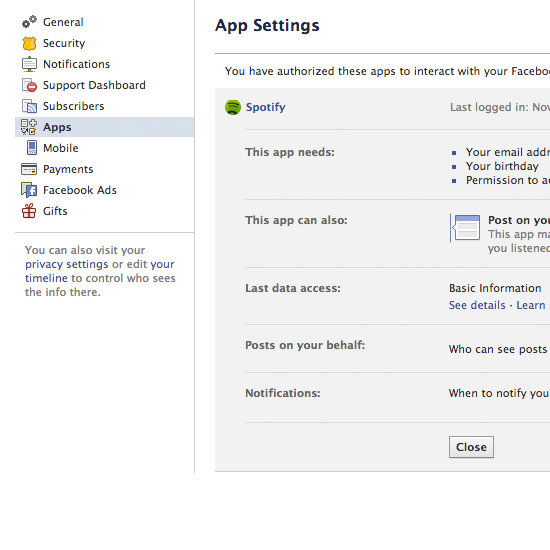The image size is (550, 550).
Task: Click the 'Posts on your behalf:' label
Action: (305, 345)
